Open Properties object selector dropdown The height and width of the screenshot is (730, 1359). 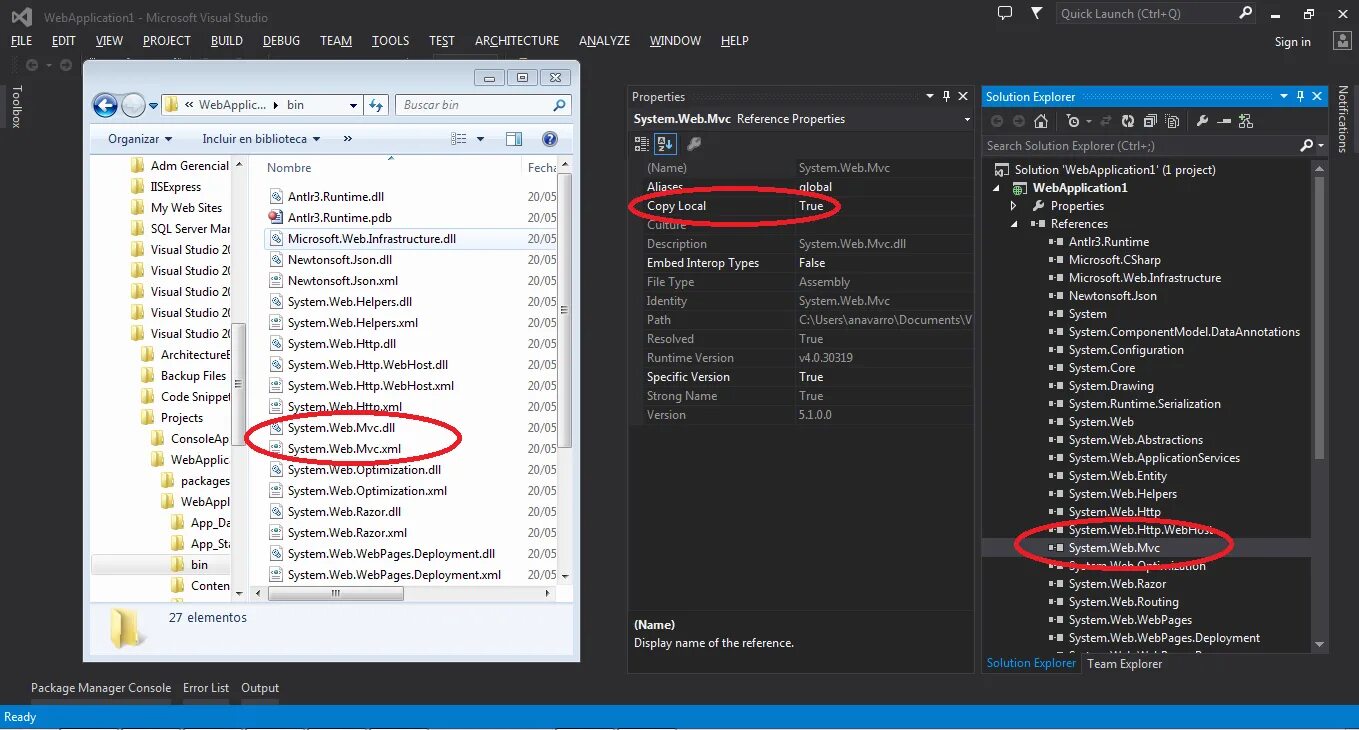(967, 119)
